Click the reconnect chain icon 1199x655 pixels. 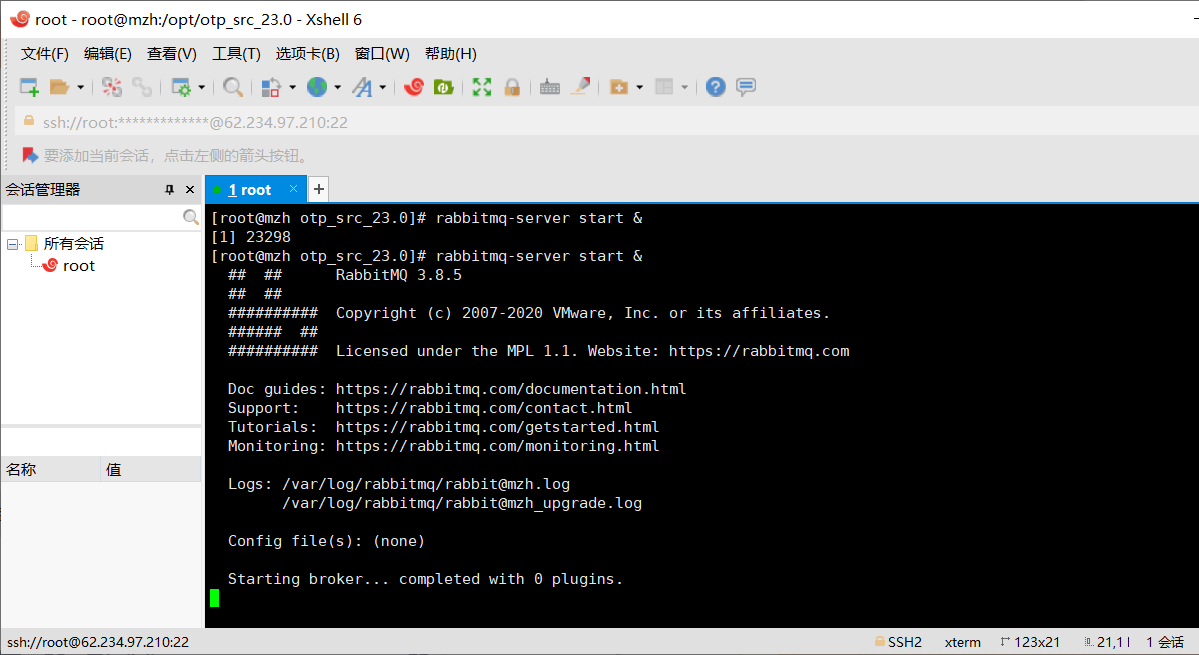pyautogui.click(x=141, y=87)
